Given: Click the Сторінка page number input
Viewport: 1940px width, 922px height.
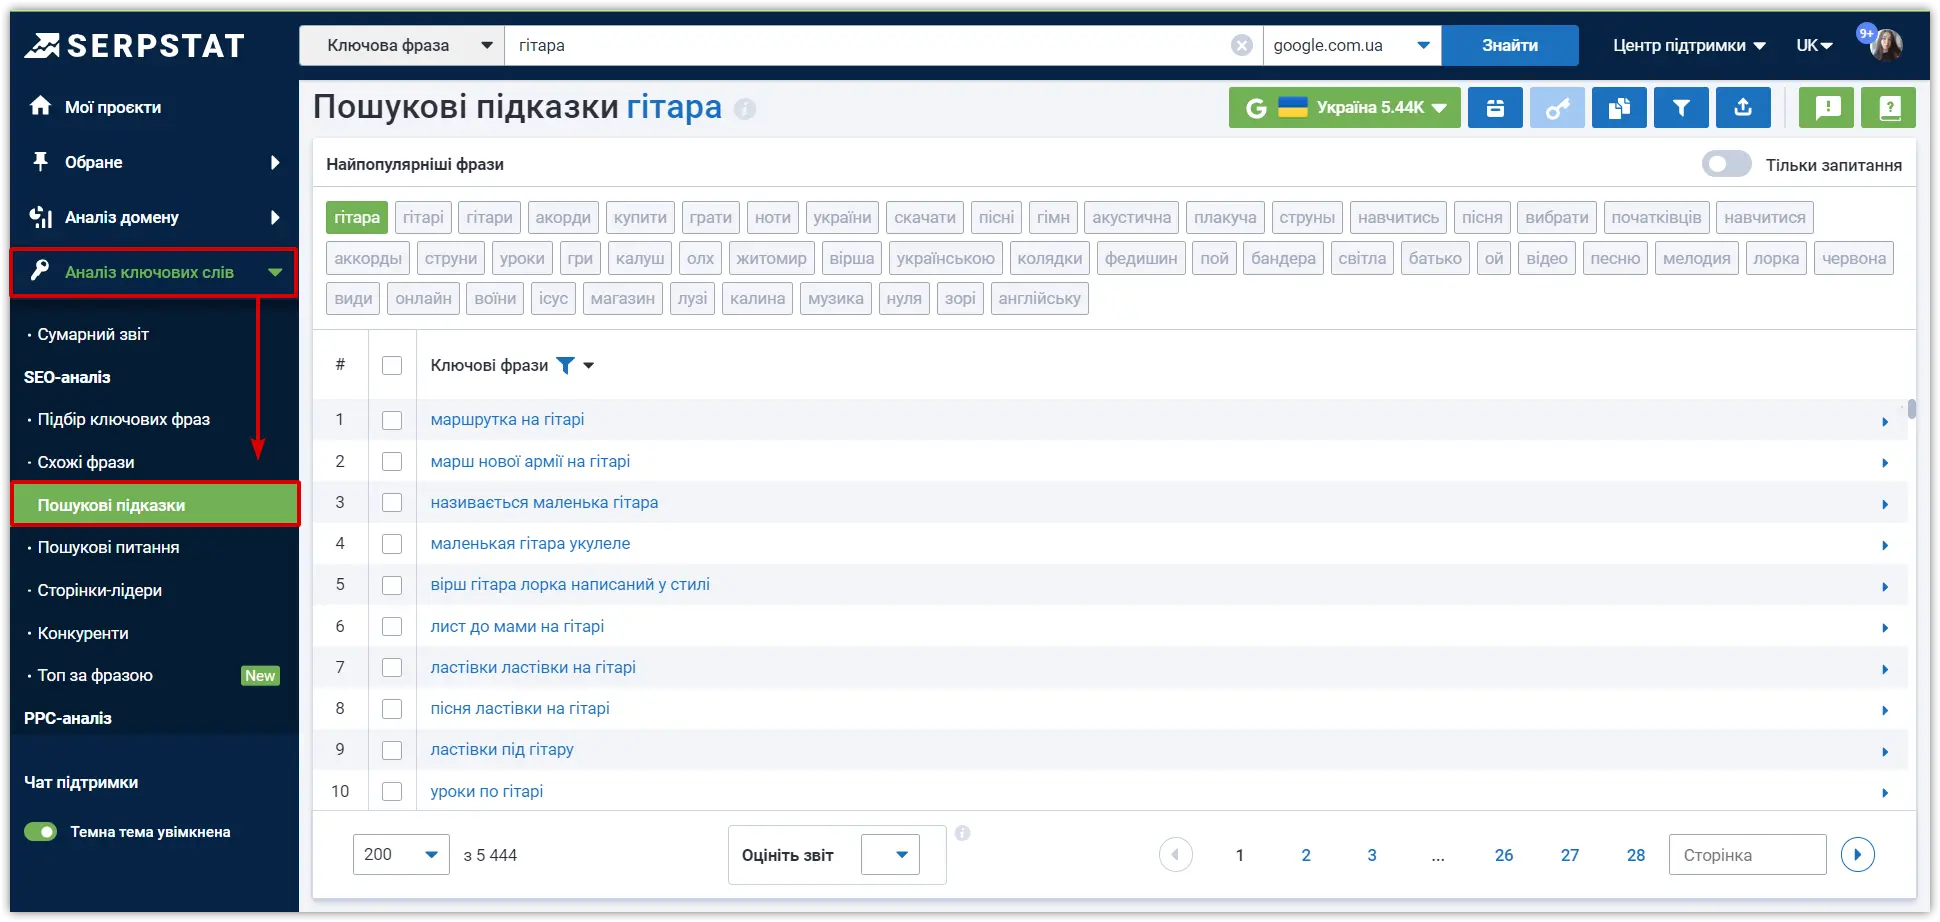Looking at the screenshot, I should [x=1748, y=855].
